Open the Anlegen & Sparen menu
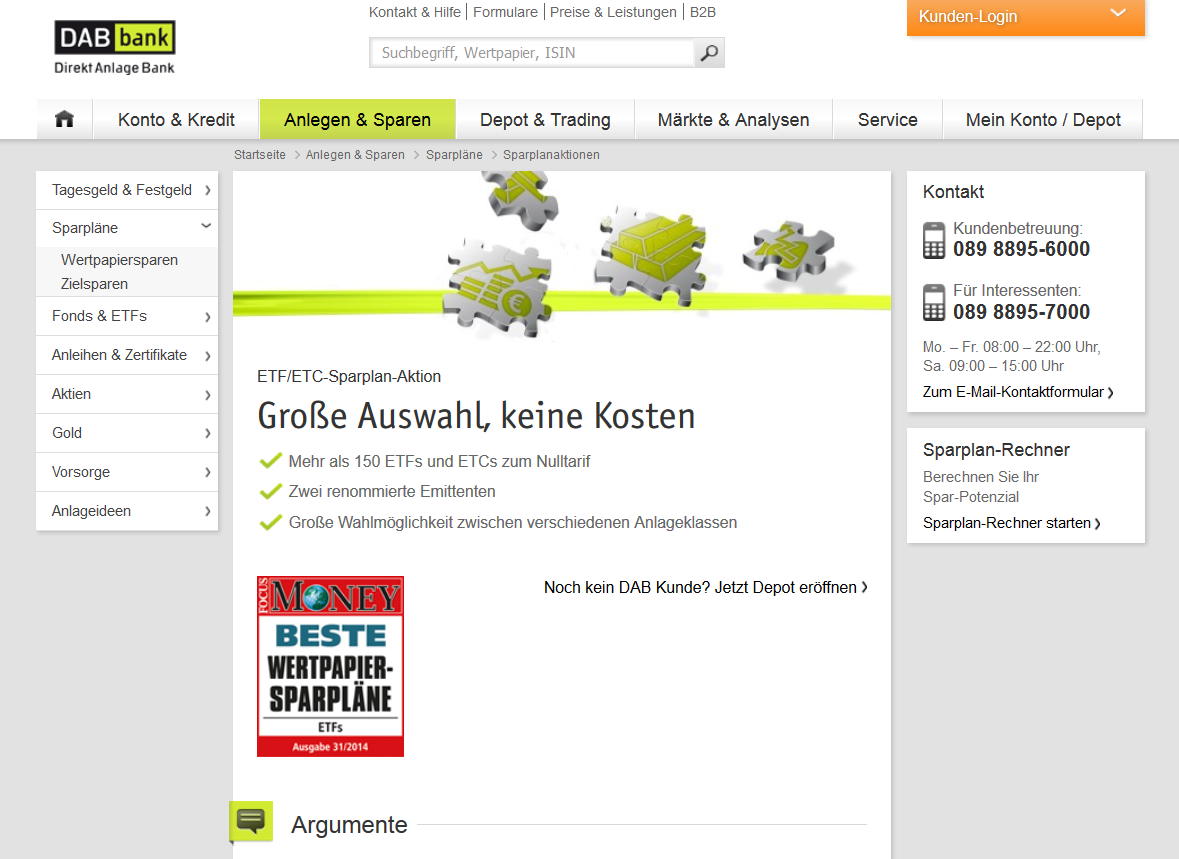 (x=358, y=120)
